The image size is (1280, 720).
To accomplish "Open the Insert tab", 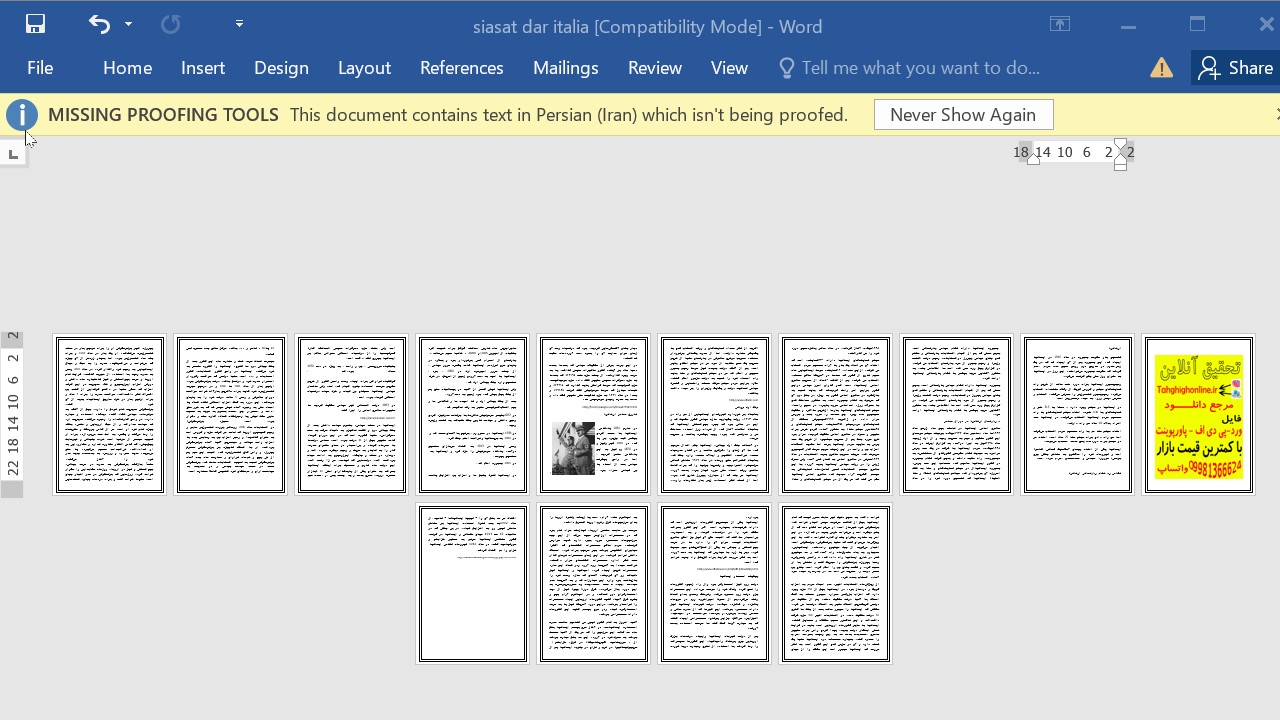I will coord(203,68).
